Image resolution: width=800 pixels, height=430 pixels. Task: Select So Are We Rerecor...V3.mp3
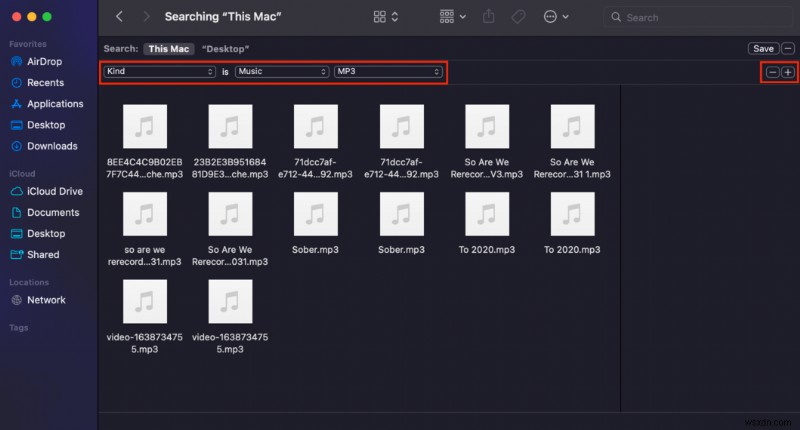(487, 142)
